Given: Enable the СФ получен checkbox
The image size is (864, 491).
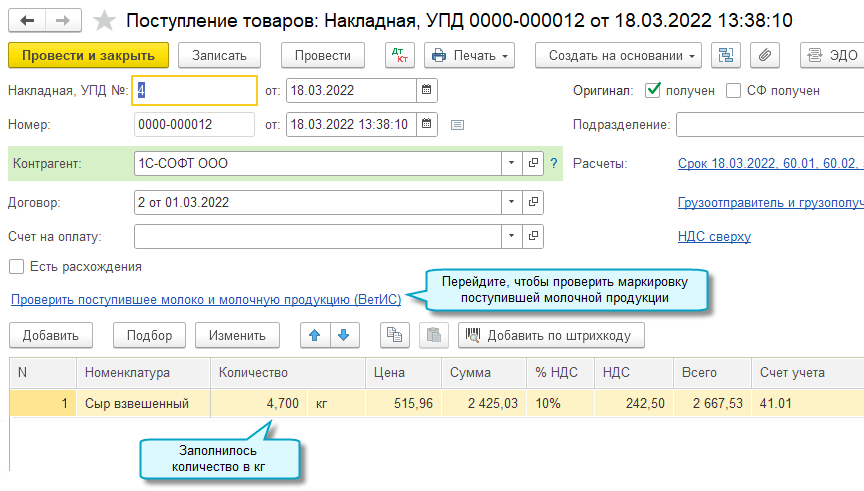Looking at the screenshot, I should tap(733, 90).
